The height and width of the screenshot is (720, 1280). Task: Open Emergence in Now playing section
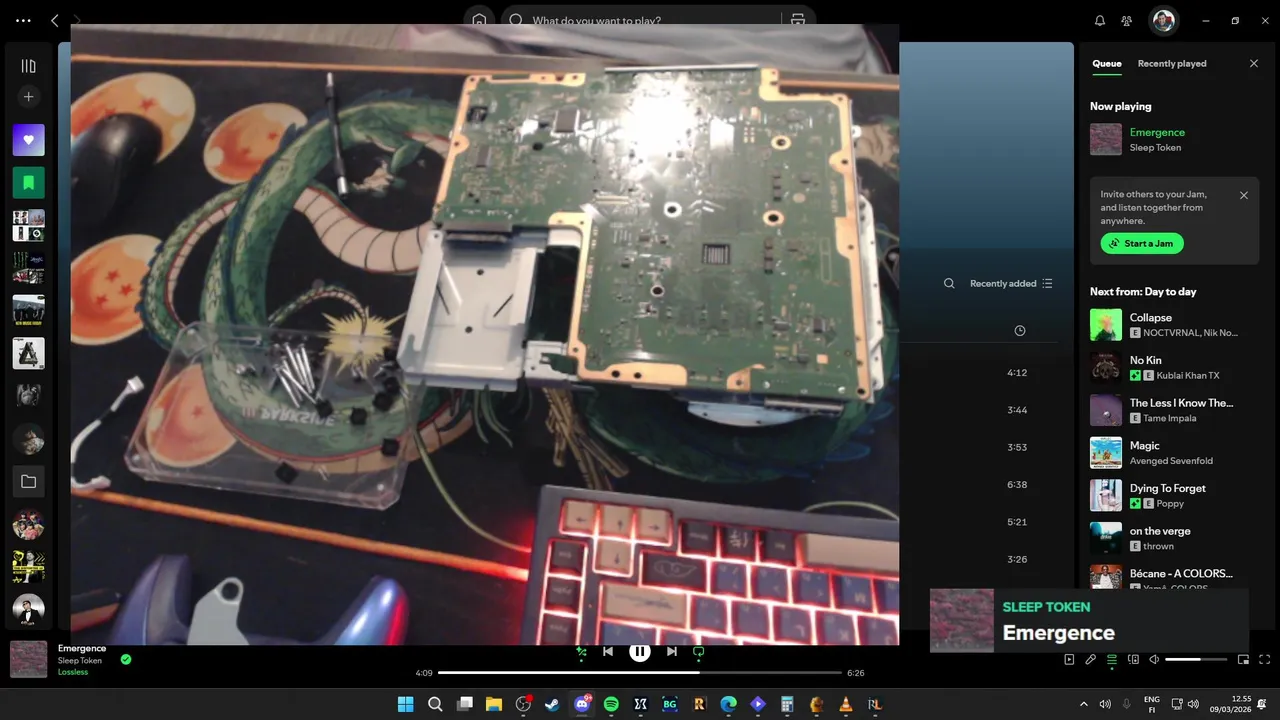tap(1157, 132)
